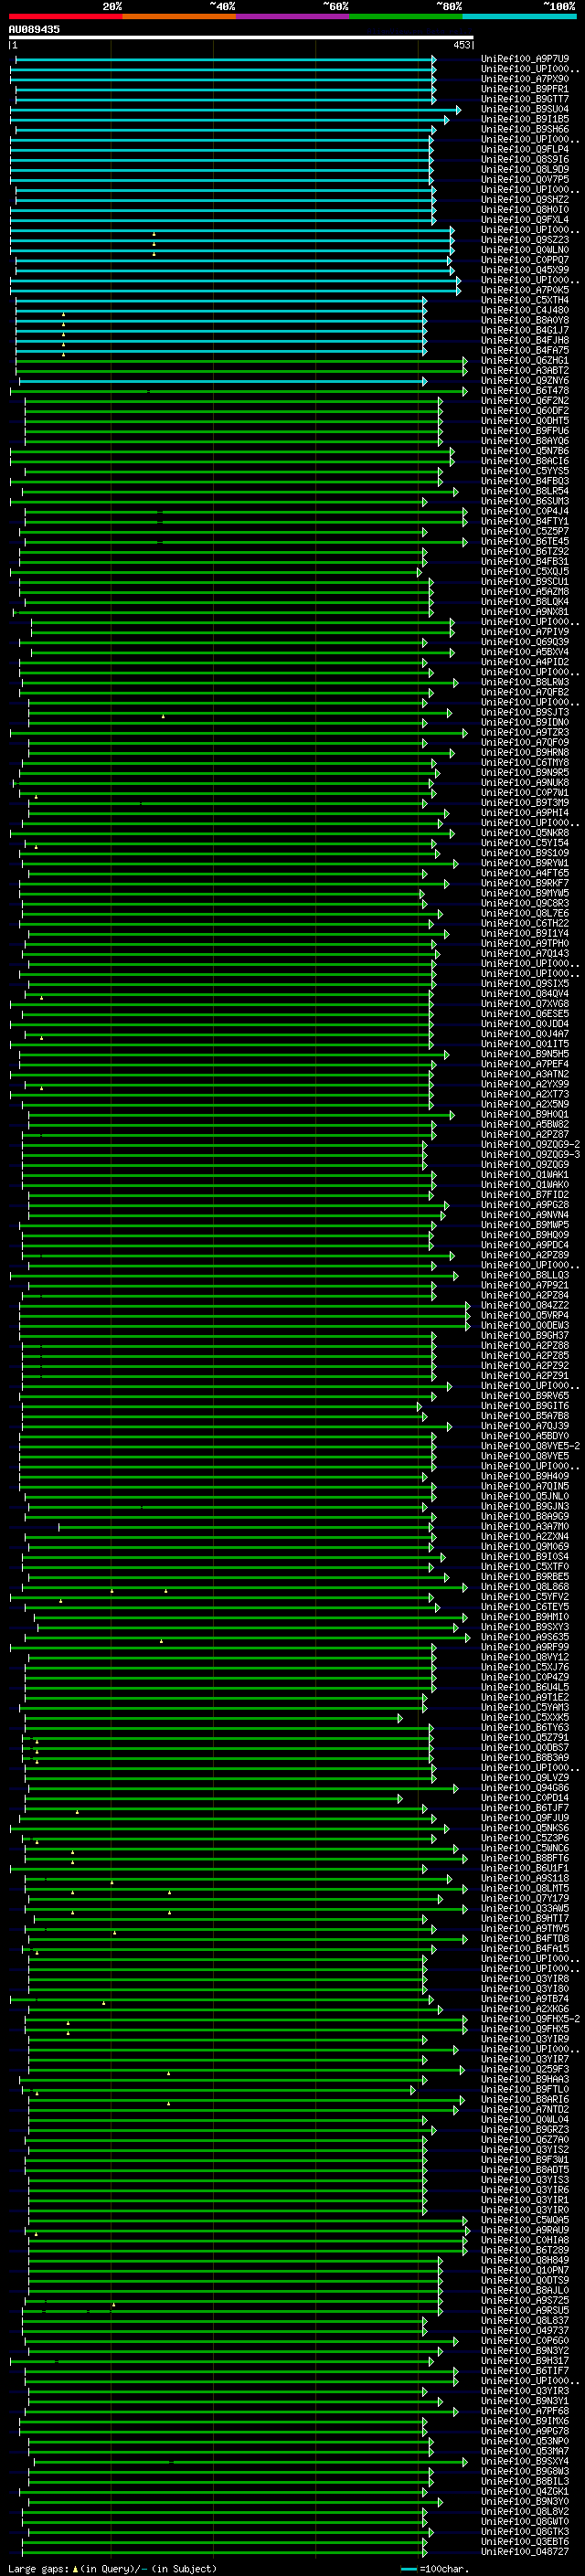Select the UniRef100_A3A7M0 hit label

(525, 1526)
